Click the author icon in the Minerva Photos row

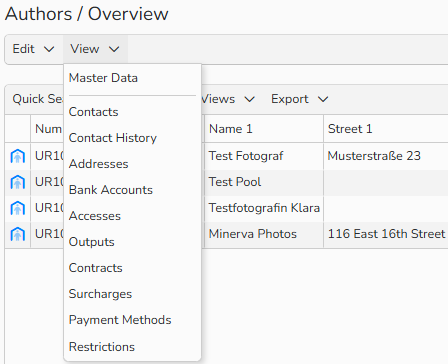pyautogui.click(x=18, y=234)
